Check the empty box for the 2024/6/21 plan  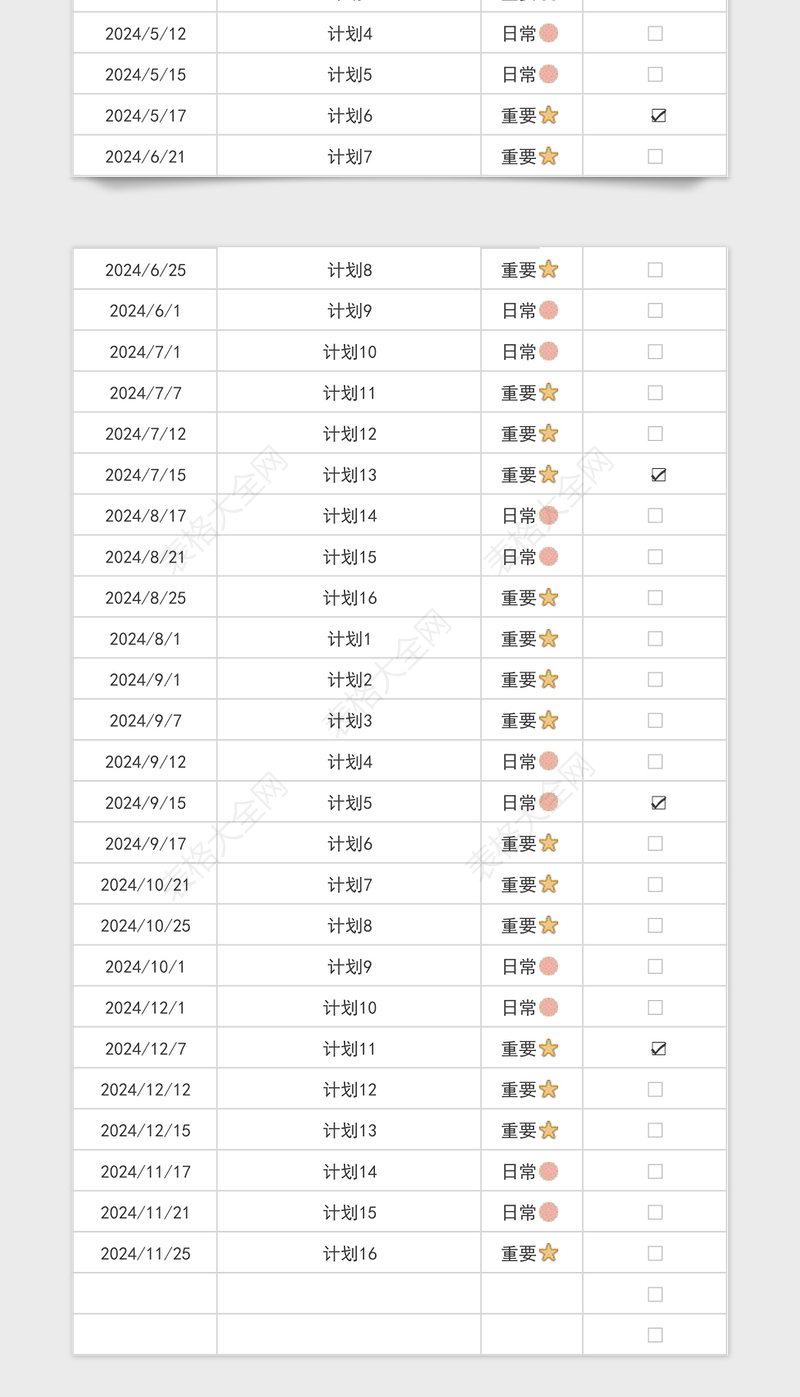pyautogui.click(x=655, y=156)
